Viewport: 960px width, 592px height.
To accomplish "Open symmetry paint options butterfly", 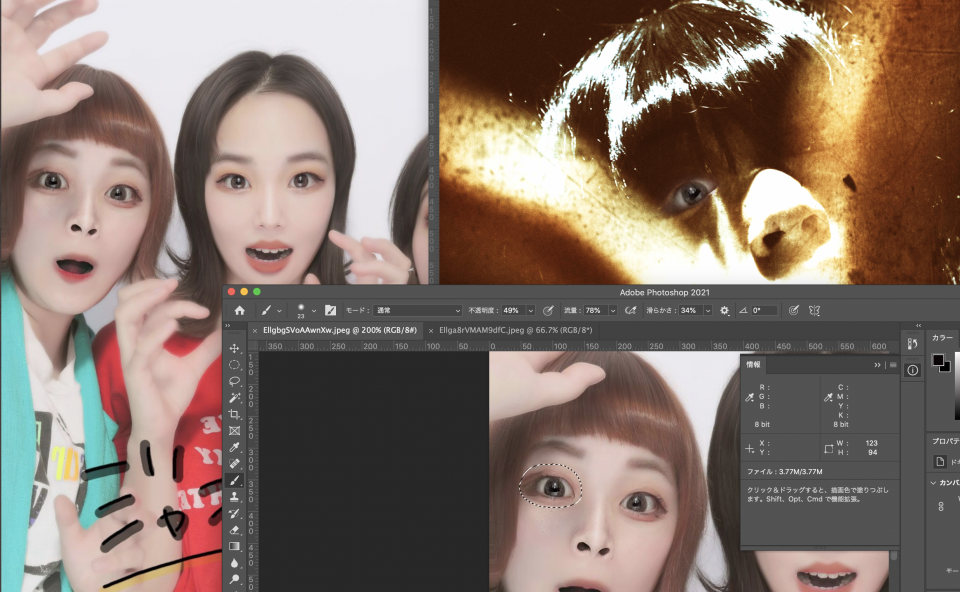I will pyautogui.click(x=814, y=310).
